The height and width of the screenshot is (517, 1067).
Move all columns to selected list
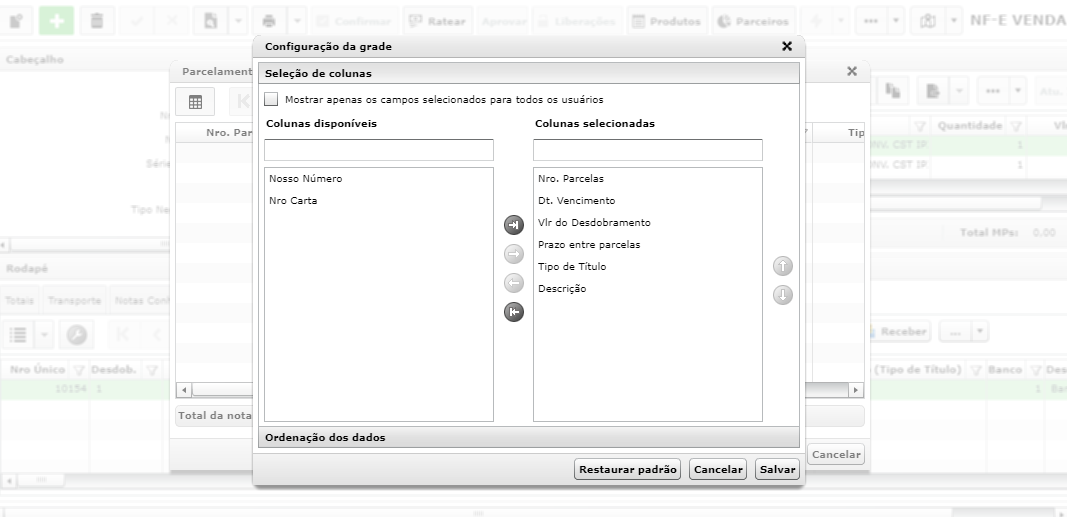point(514,224)
